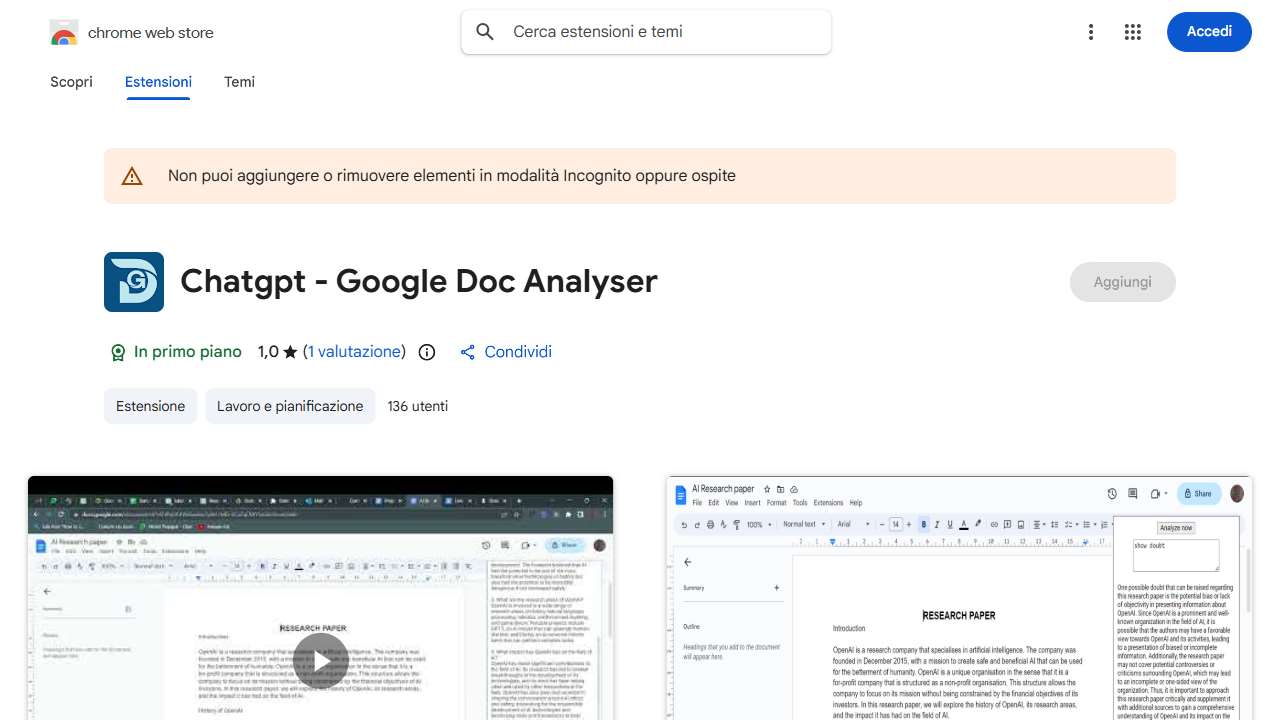The height and width of the screenshot is (720, 1280).
Task: Click the info icon beside the rating
Action: [426, 352]
